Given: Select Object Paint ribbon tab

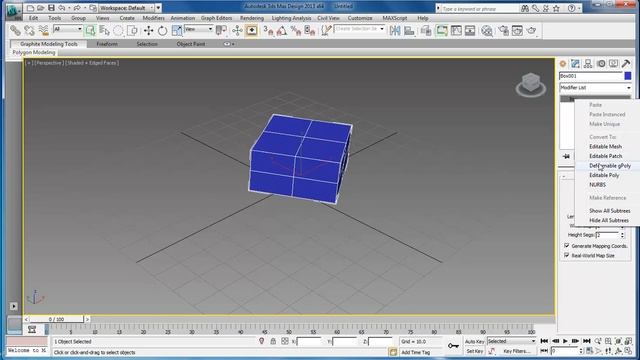Looking at the screenshot, I should pyautogui.click(x=191, y=44).
